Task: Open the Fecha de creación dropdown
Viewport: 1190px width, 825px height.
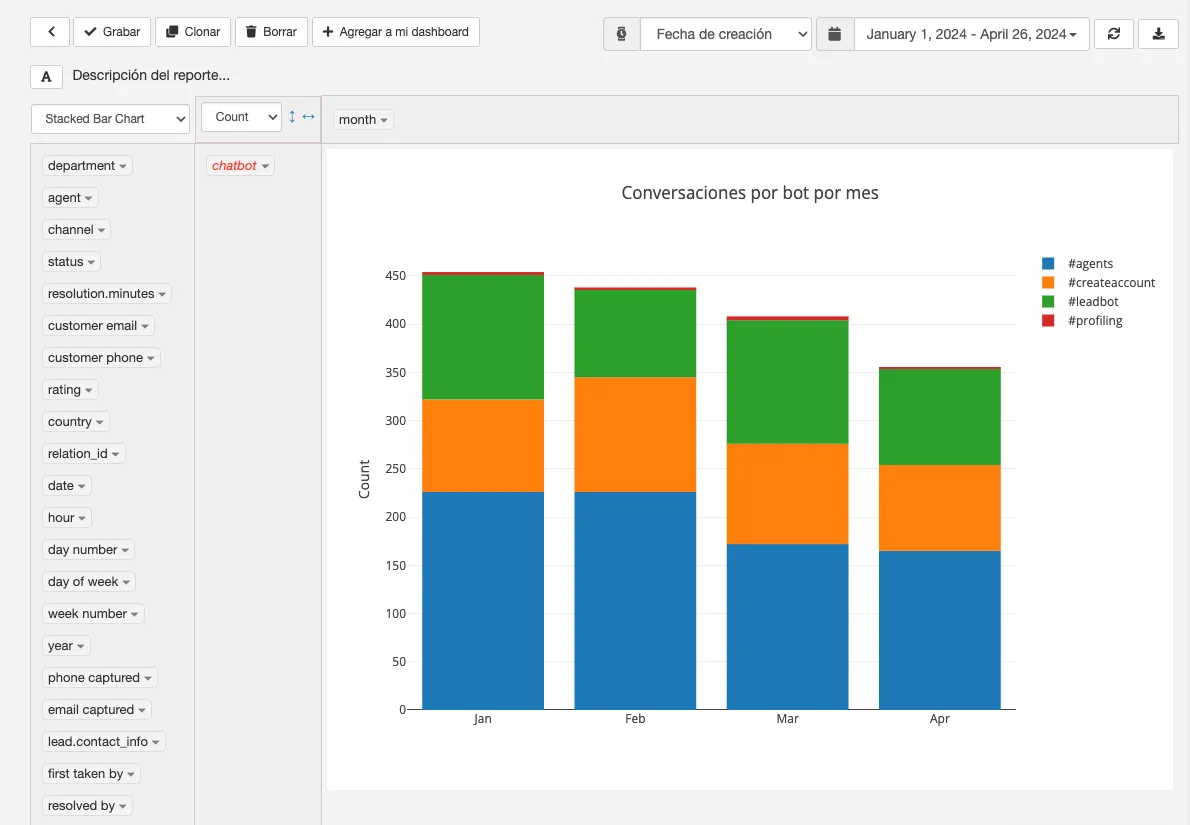Action: point(726,34)
